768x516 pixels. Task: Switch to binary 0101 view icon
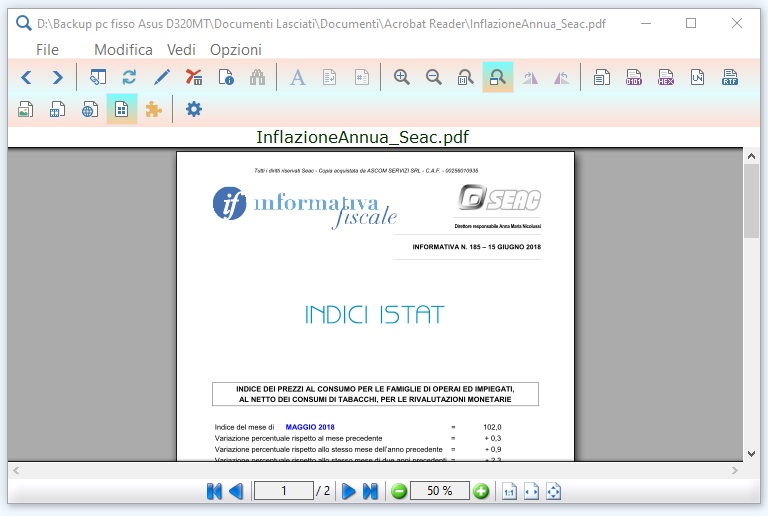(634, 77)
